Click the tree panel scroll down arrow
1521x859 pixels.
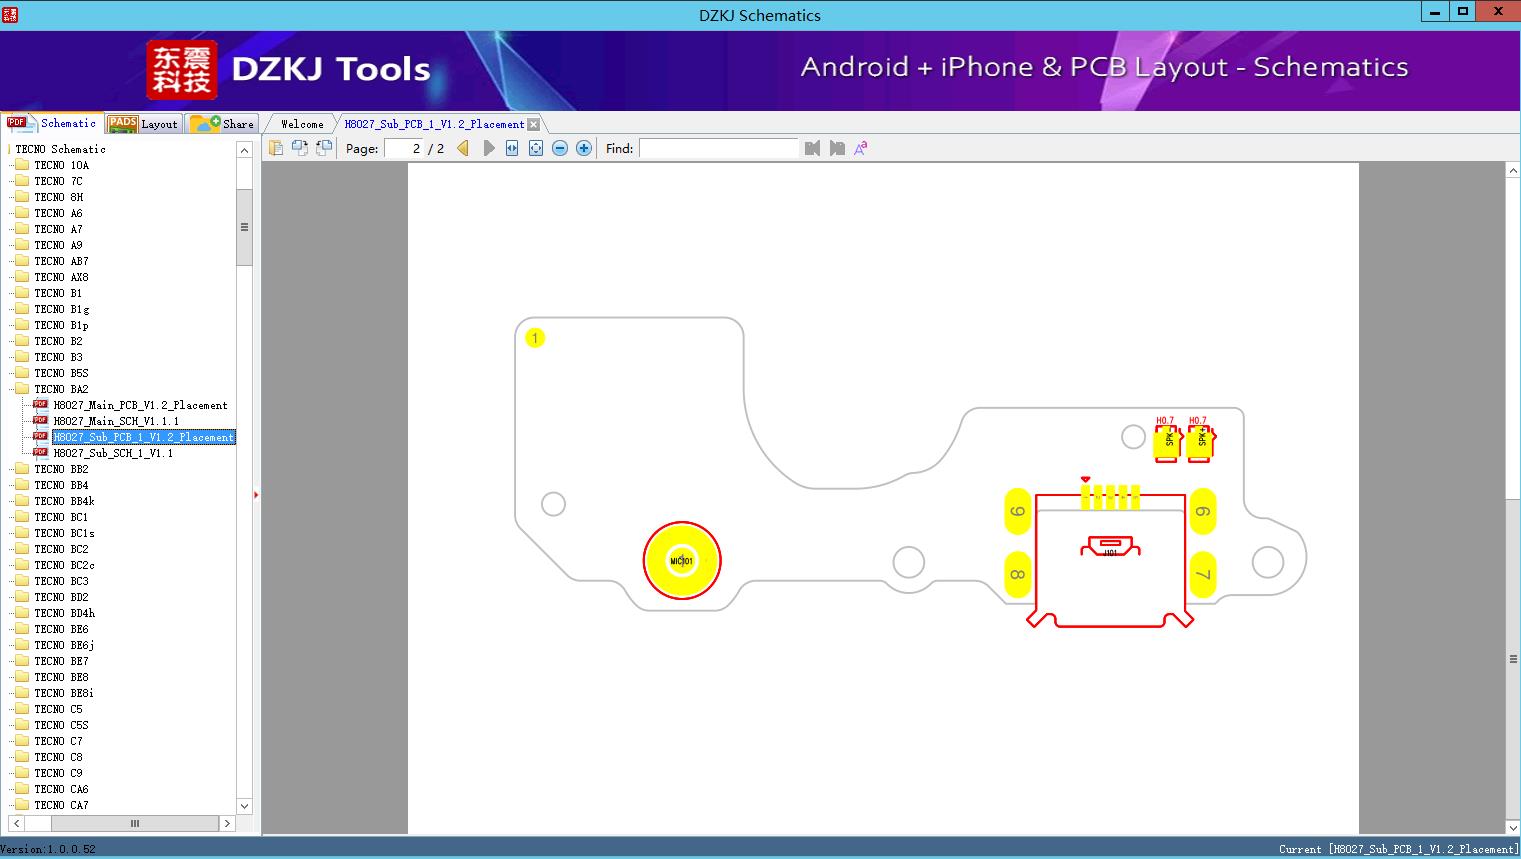coord(244,805)
